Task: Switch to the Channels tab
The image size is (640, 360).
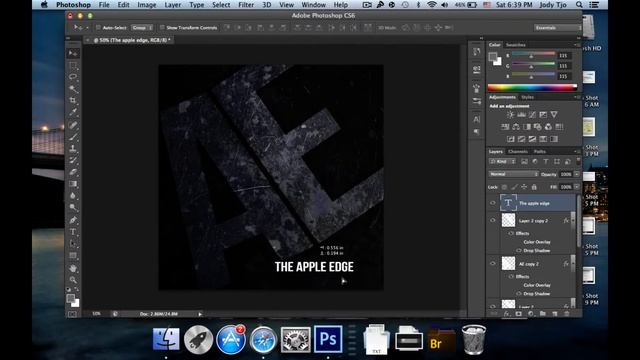Action: click(518, 151)
